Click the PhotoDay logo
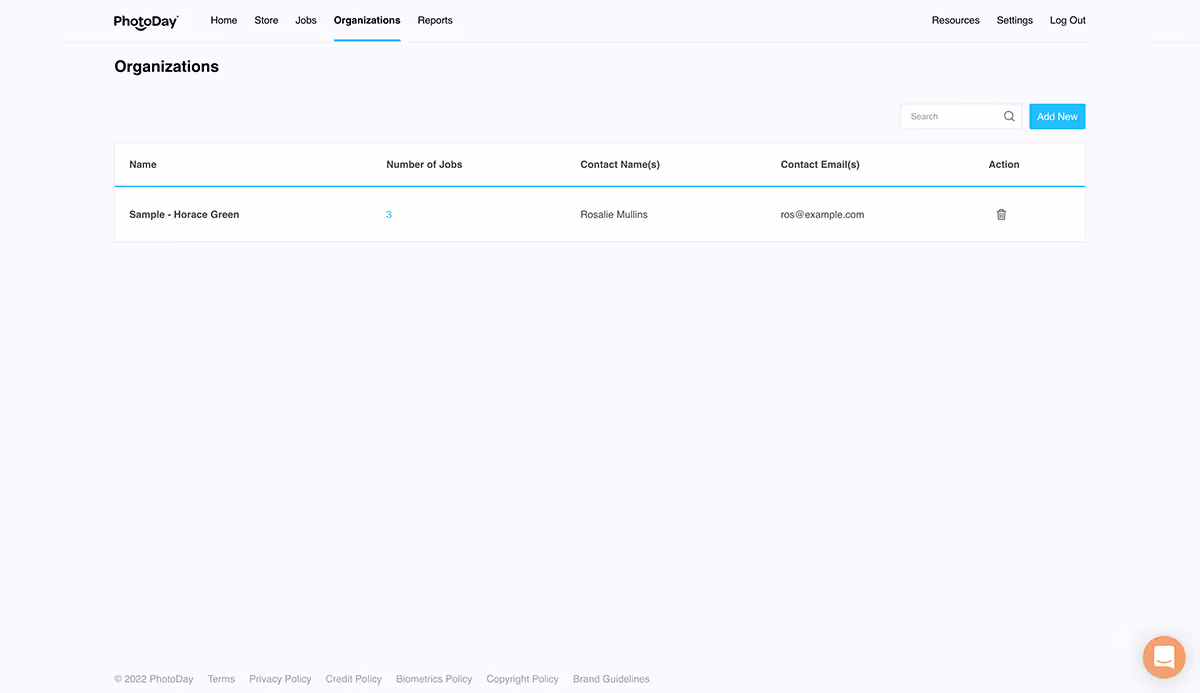Image resolution: width=1200 pixels, height=693 pixels. point(146,21)
